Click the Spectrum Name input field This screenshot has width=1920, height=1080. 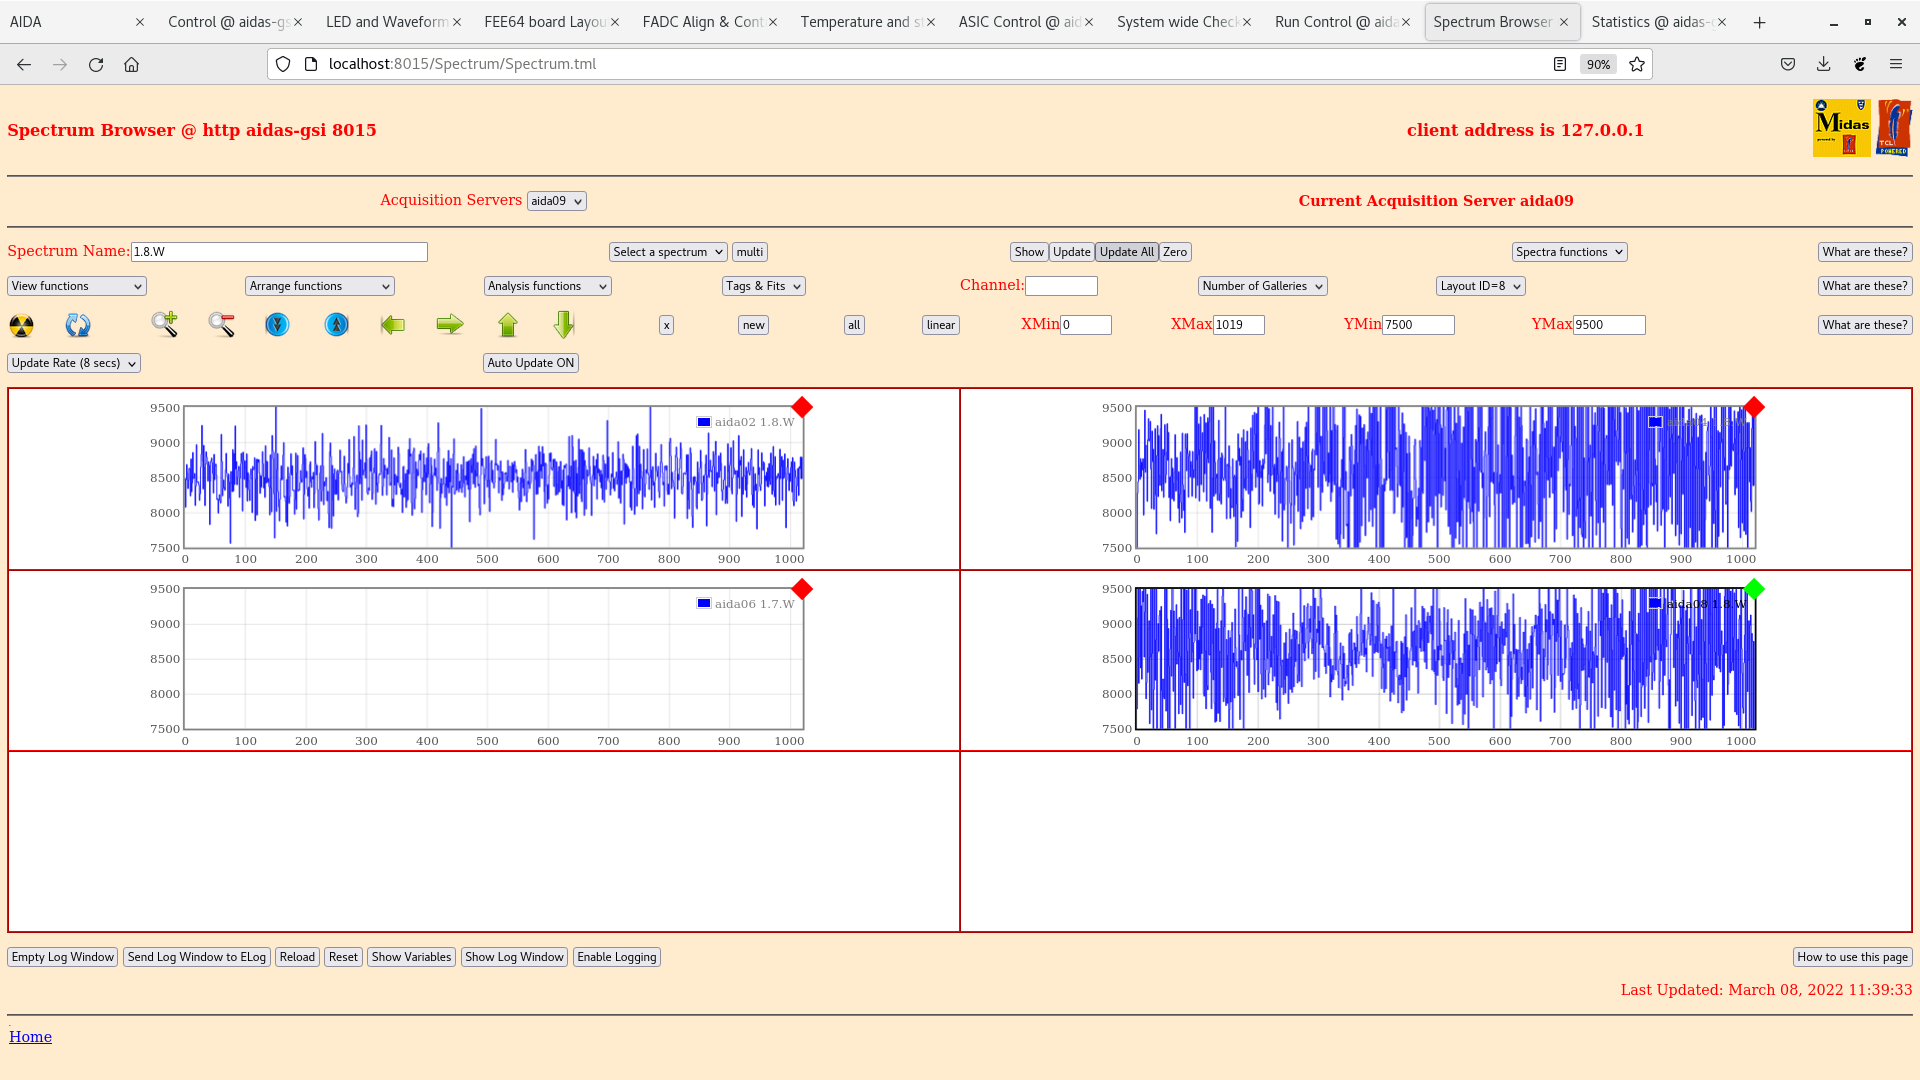click(x=279, y=252)
